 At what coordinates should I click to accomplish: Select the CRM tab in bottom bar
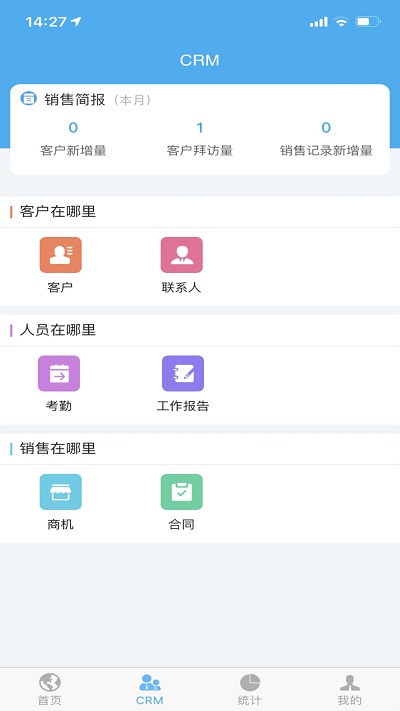(150, 689)
